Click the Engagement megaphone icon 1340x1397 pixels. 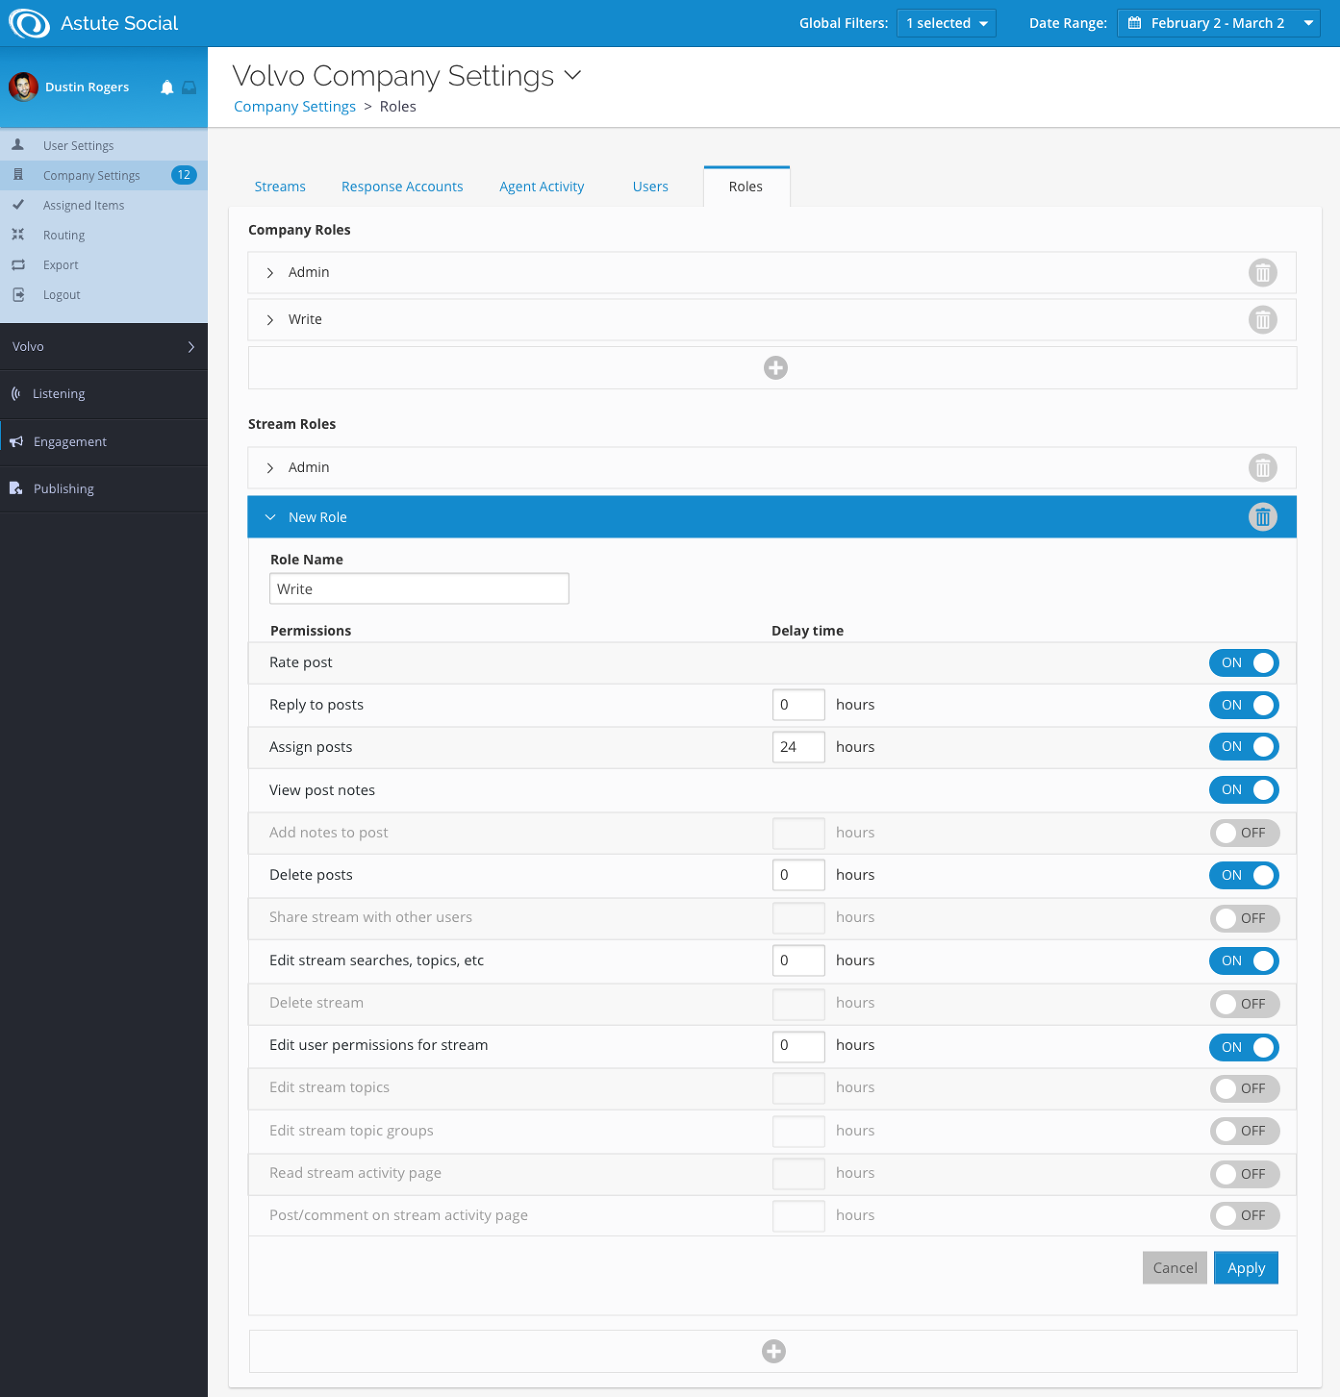point(16,442)
